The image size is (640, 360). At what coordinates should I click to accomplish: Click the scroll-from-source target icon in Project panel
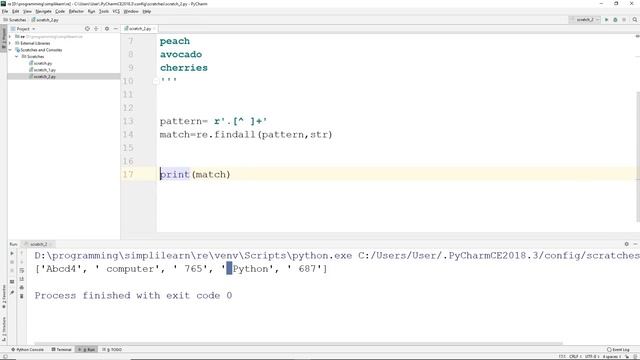[x=87, y=29]
